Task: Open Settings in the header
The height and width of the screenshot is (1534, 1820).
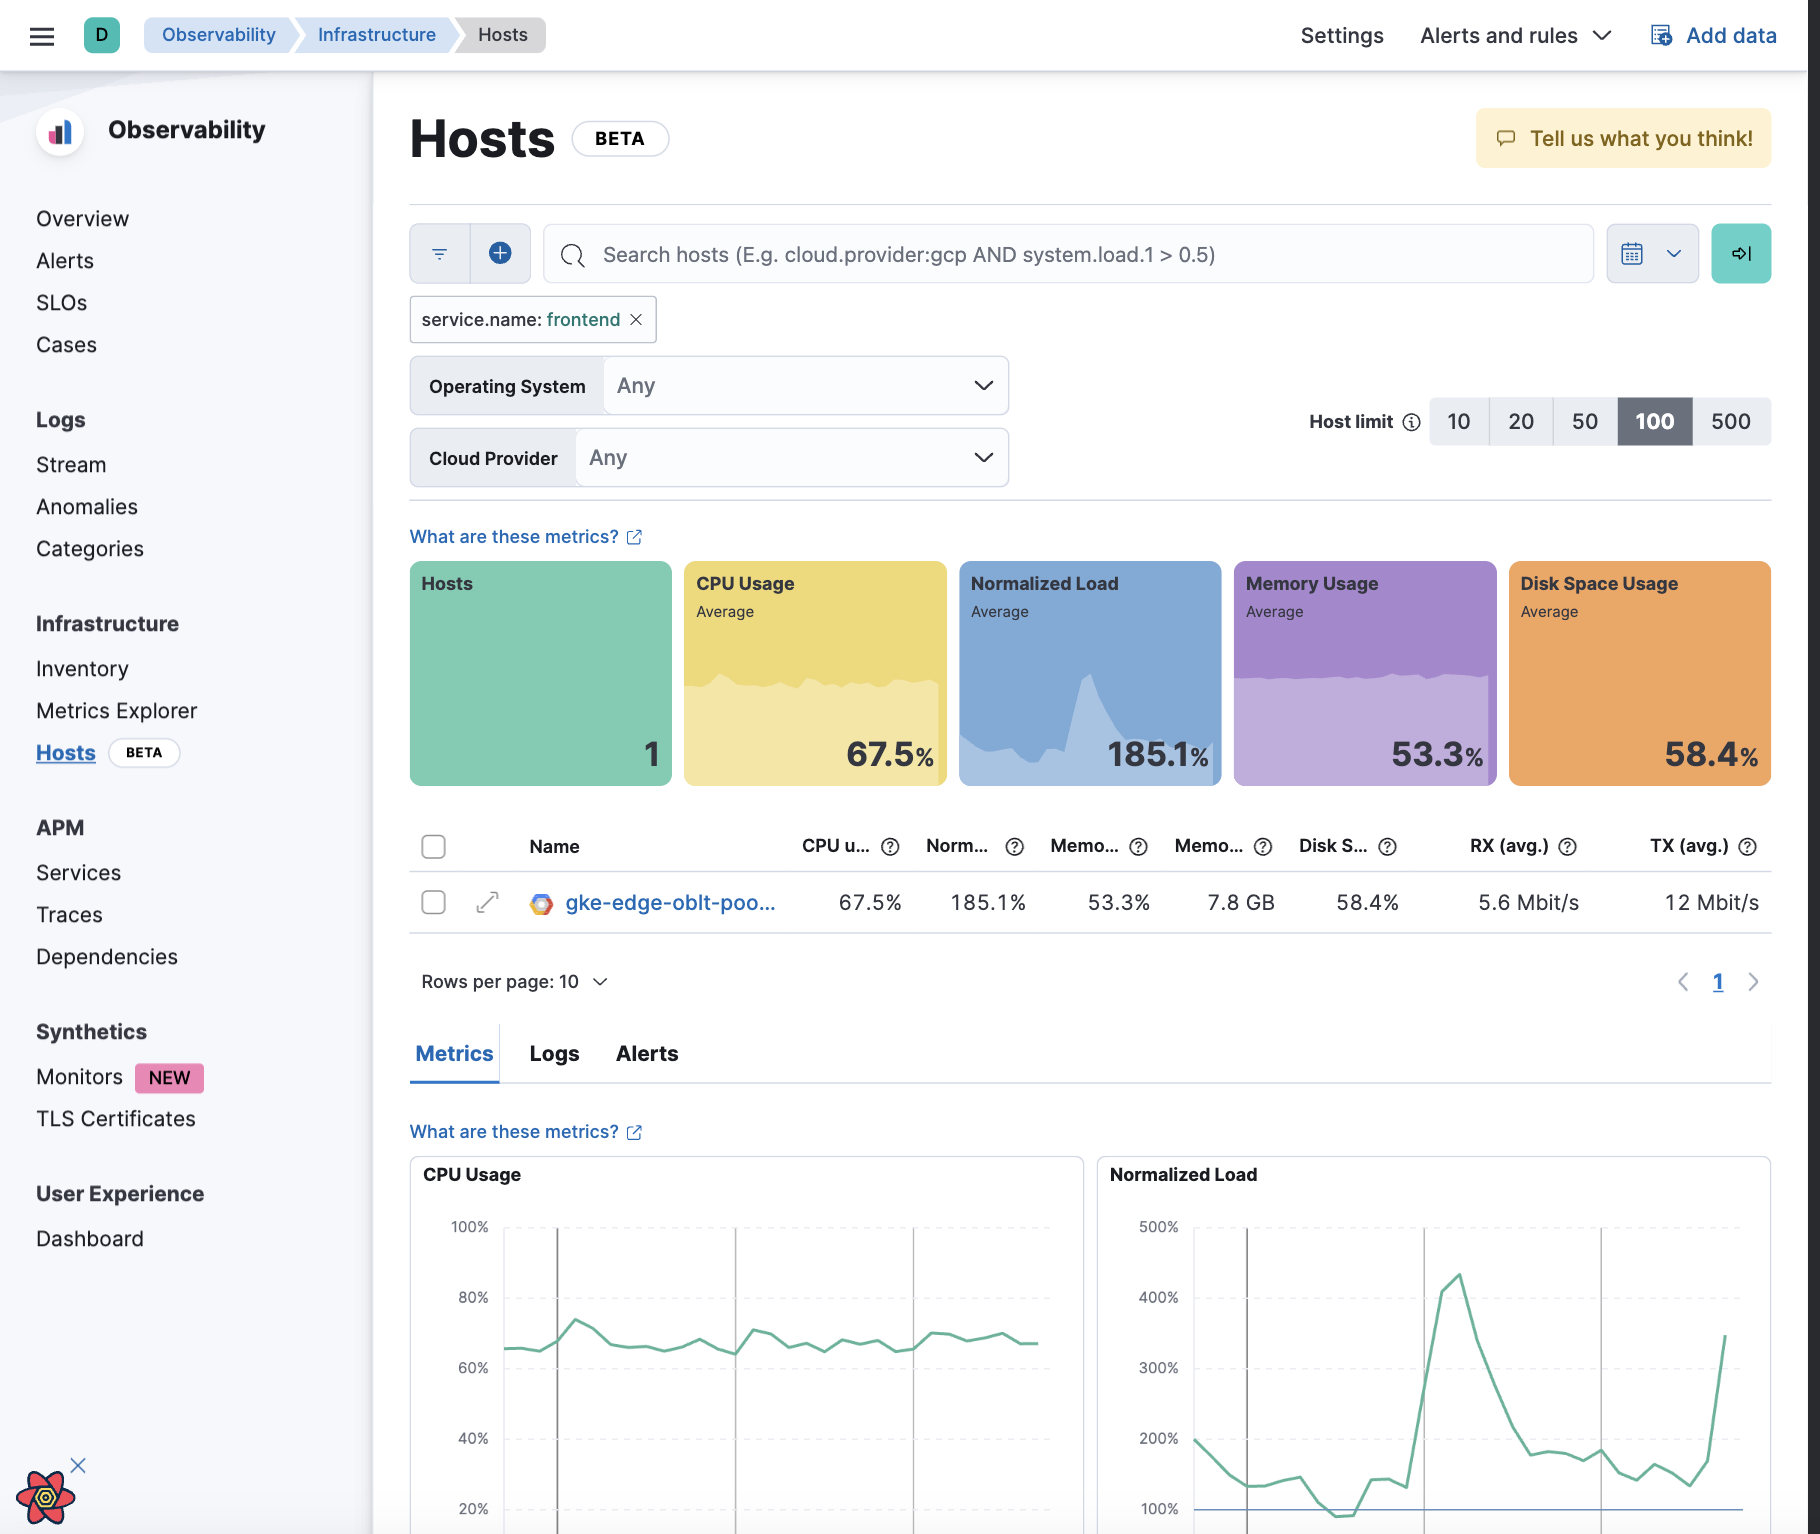Action: pyautogui.click(x=1342, y=36)
